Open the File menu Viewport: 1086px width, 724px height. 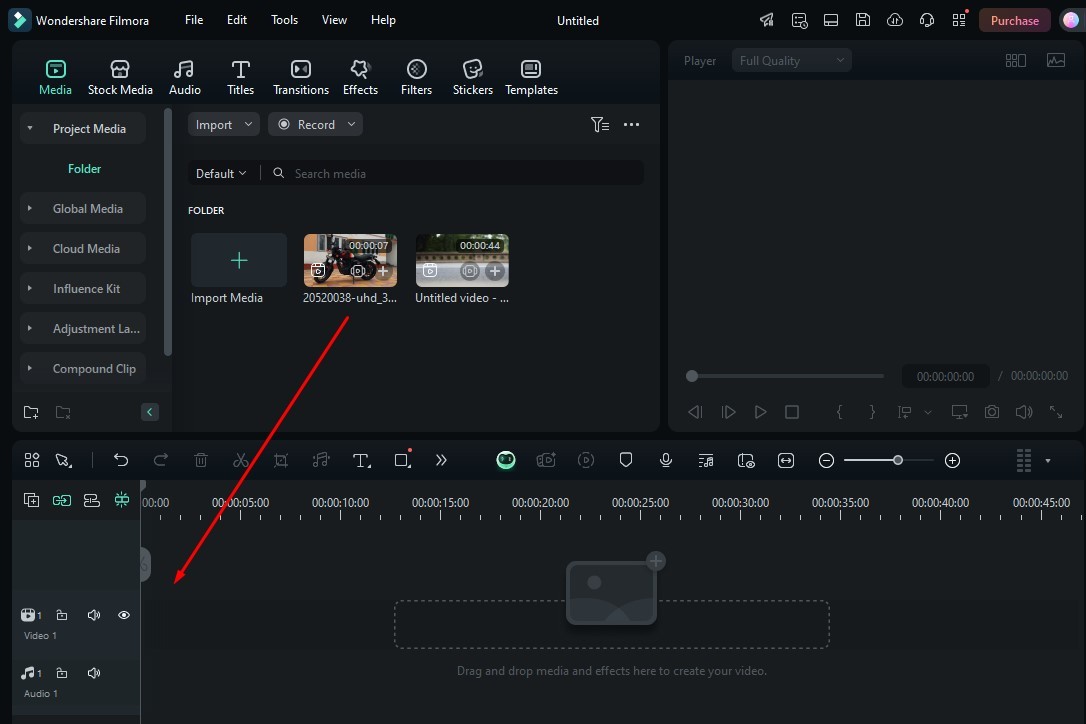pos(194,20)
